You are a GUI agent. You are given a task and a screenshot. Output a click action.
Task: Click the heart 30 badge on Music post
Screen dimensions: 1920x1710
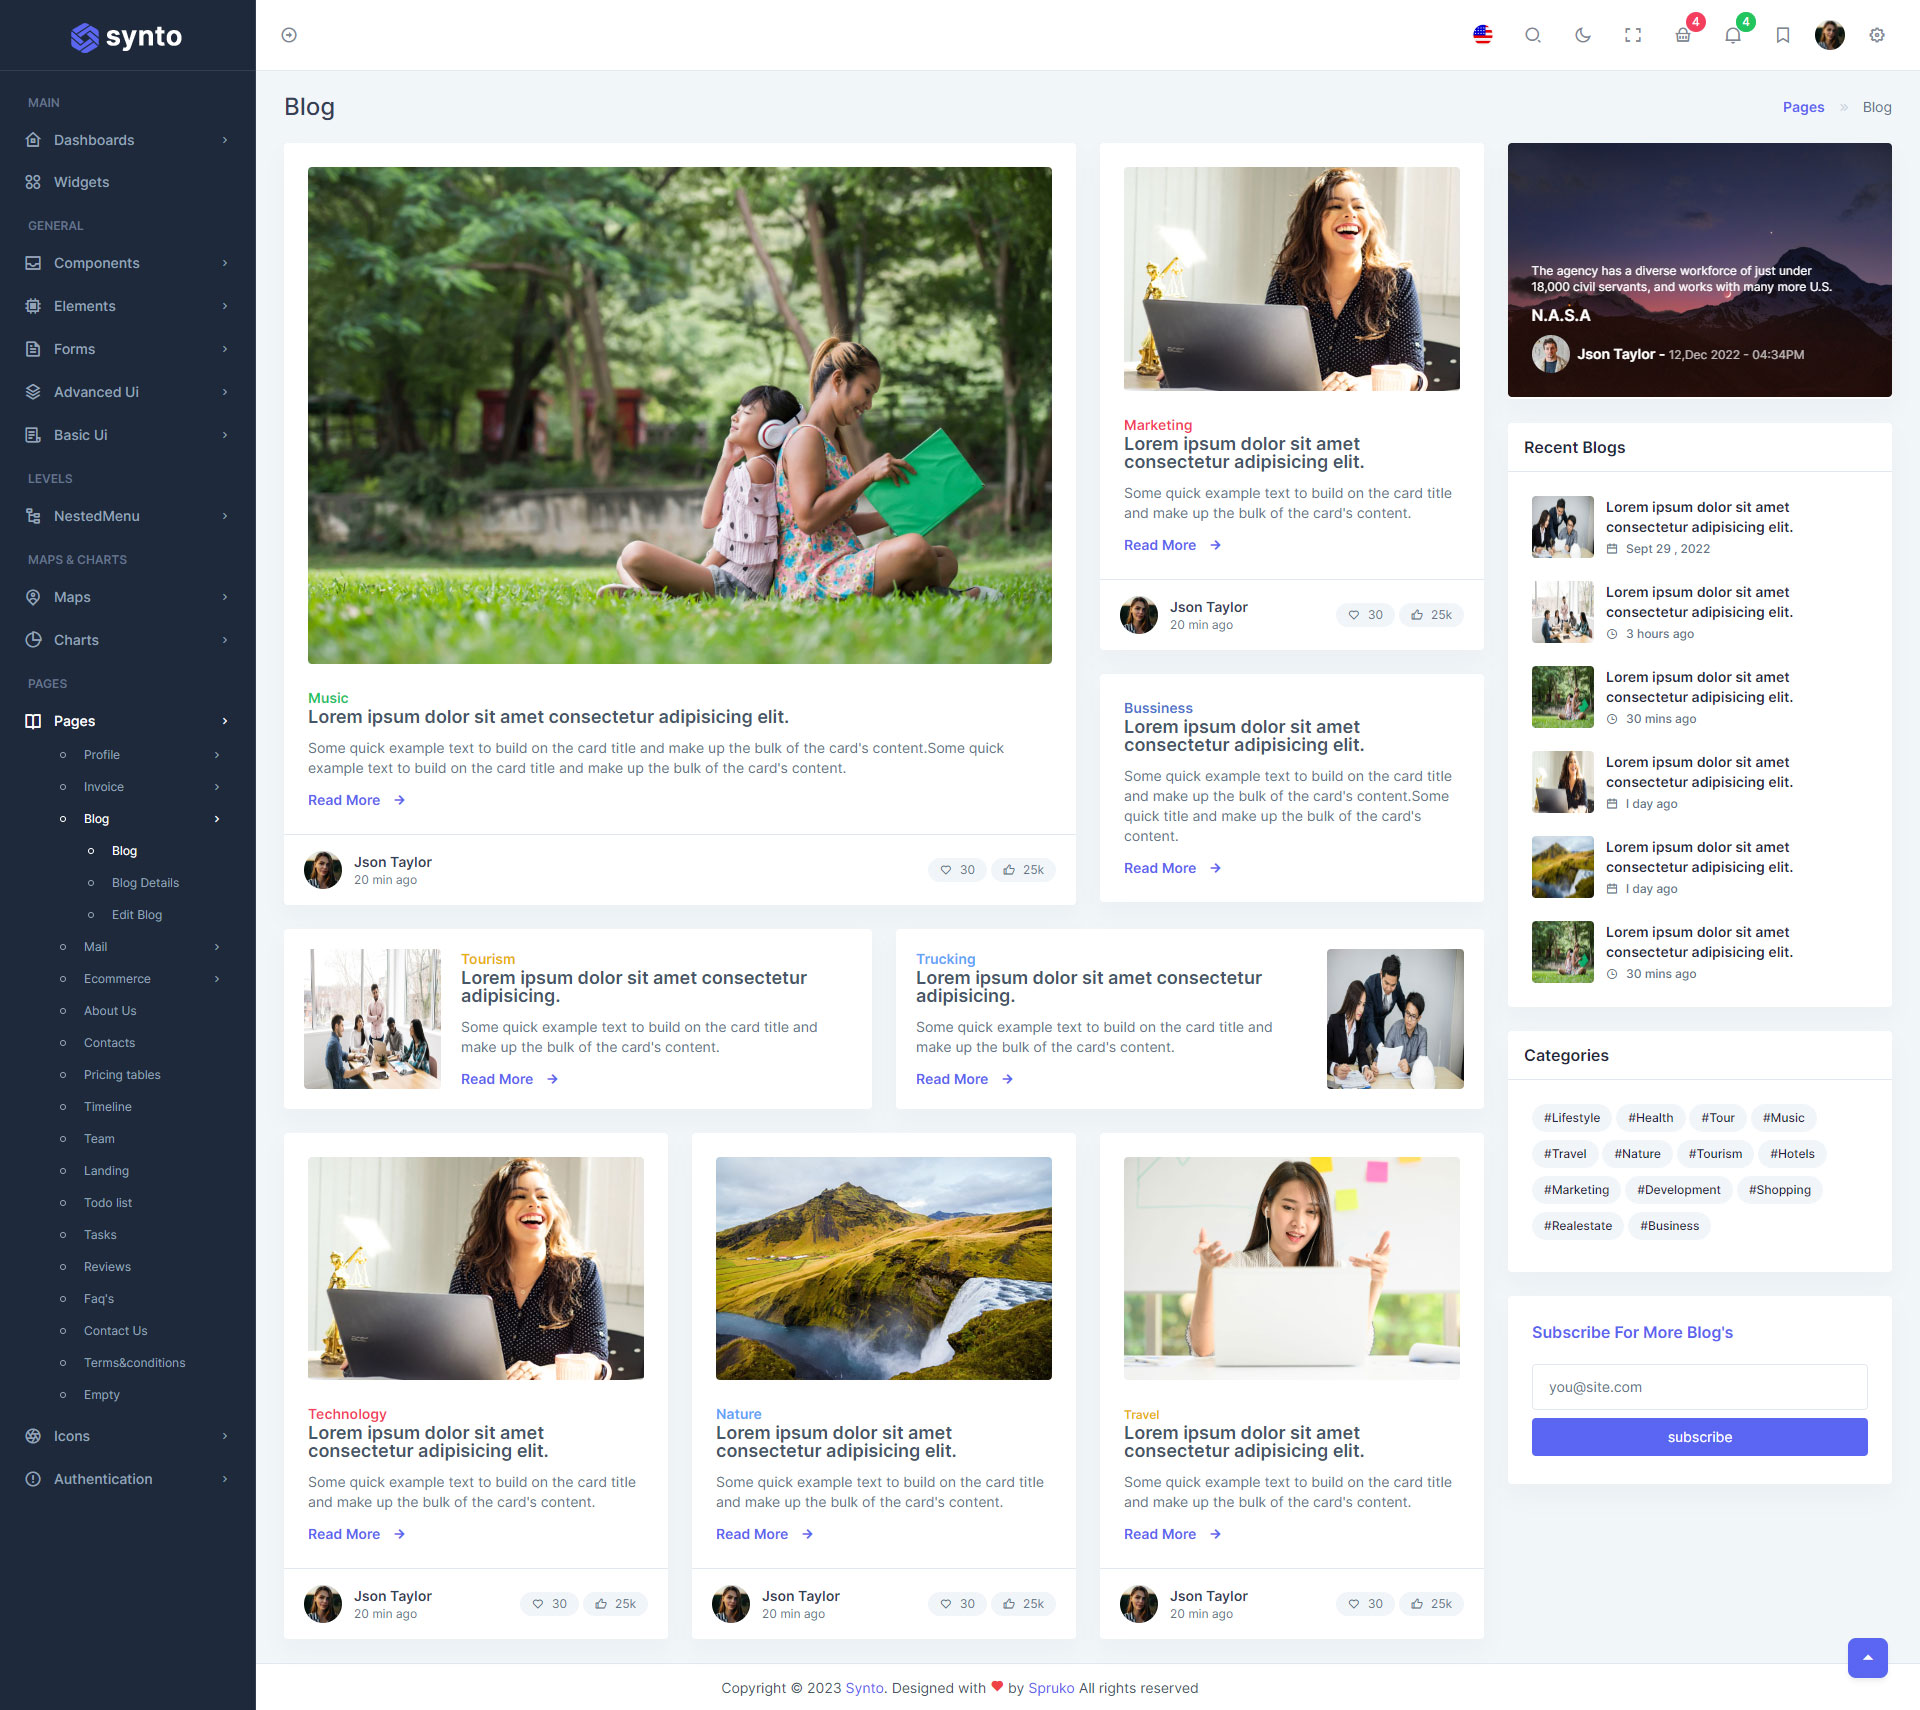click(x=957, y=870)
